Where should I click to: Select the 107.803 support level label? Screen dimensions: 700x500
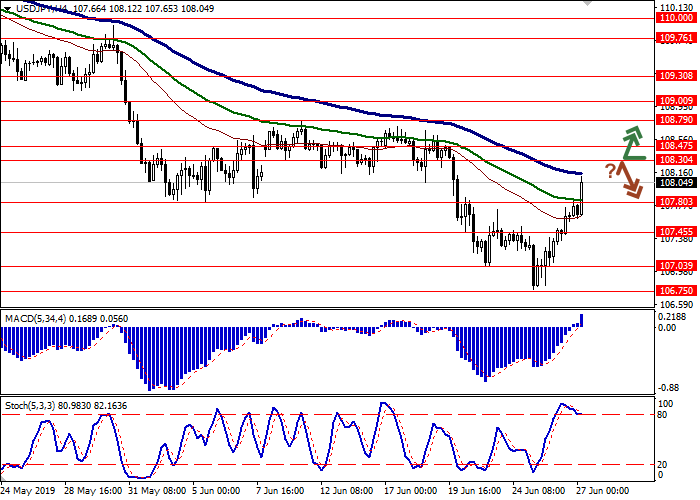point(676,202)
